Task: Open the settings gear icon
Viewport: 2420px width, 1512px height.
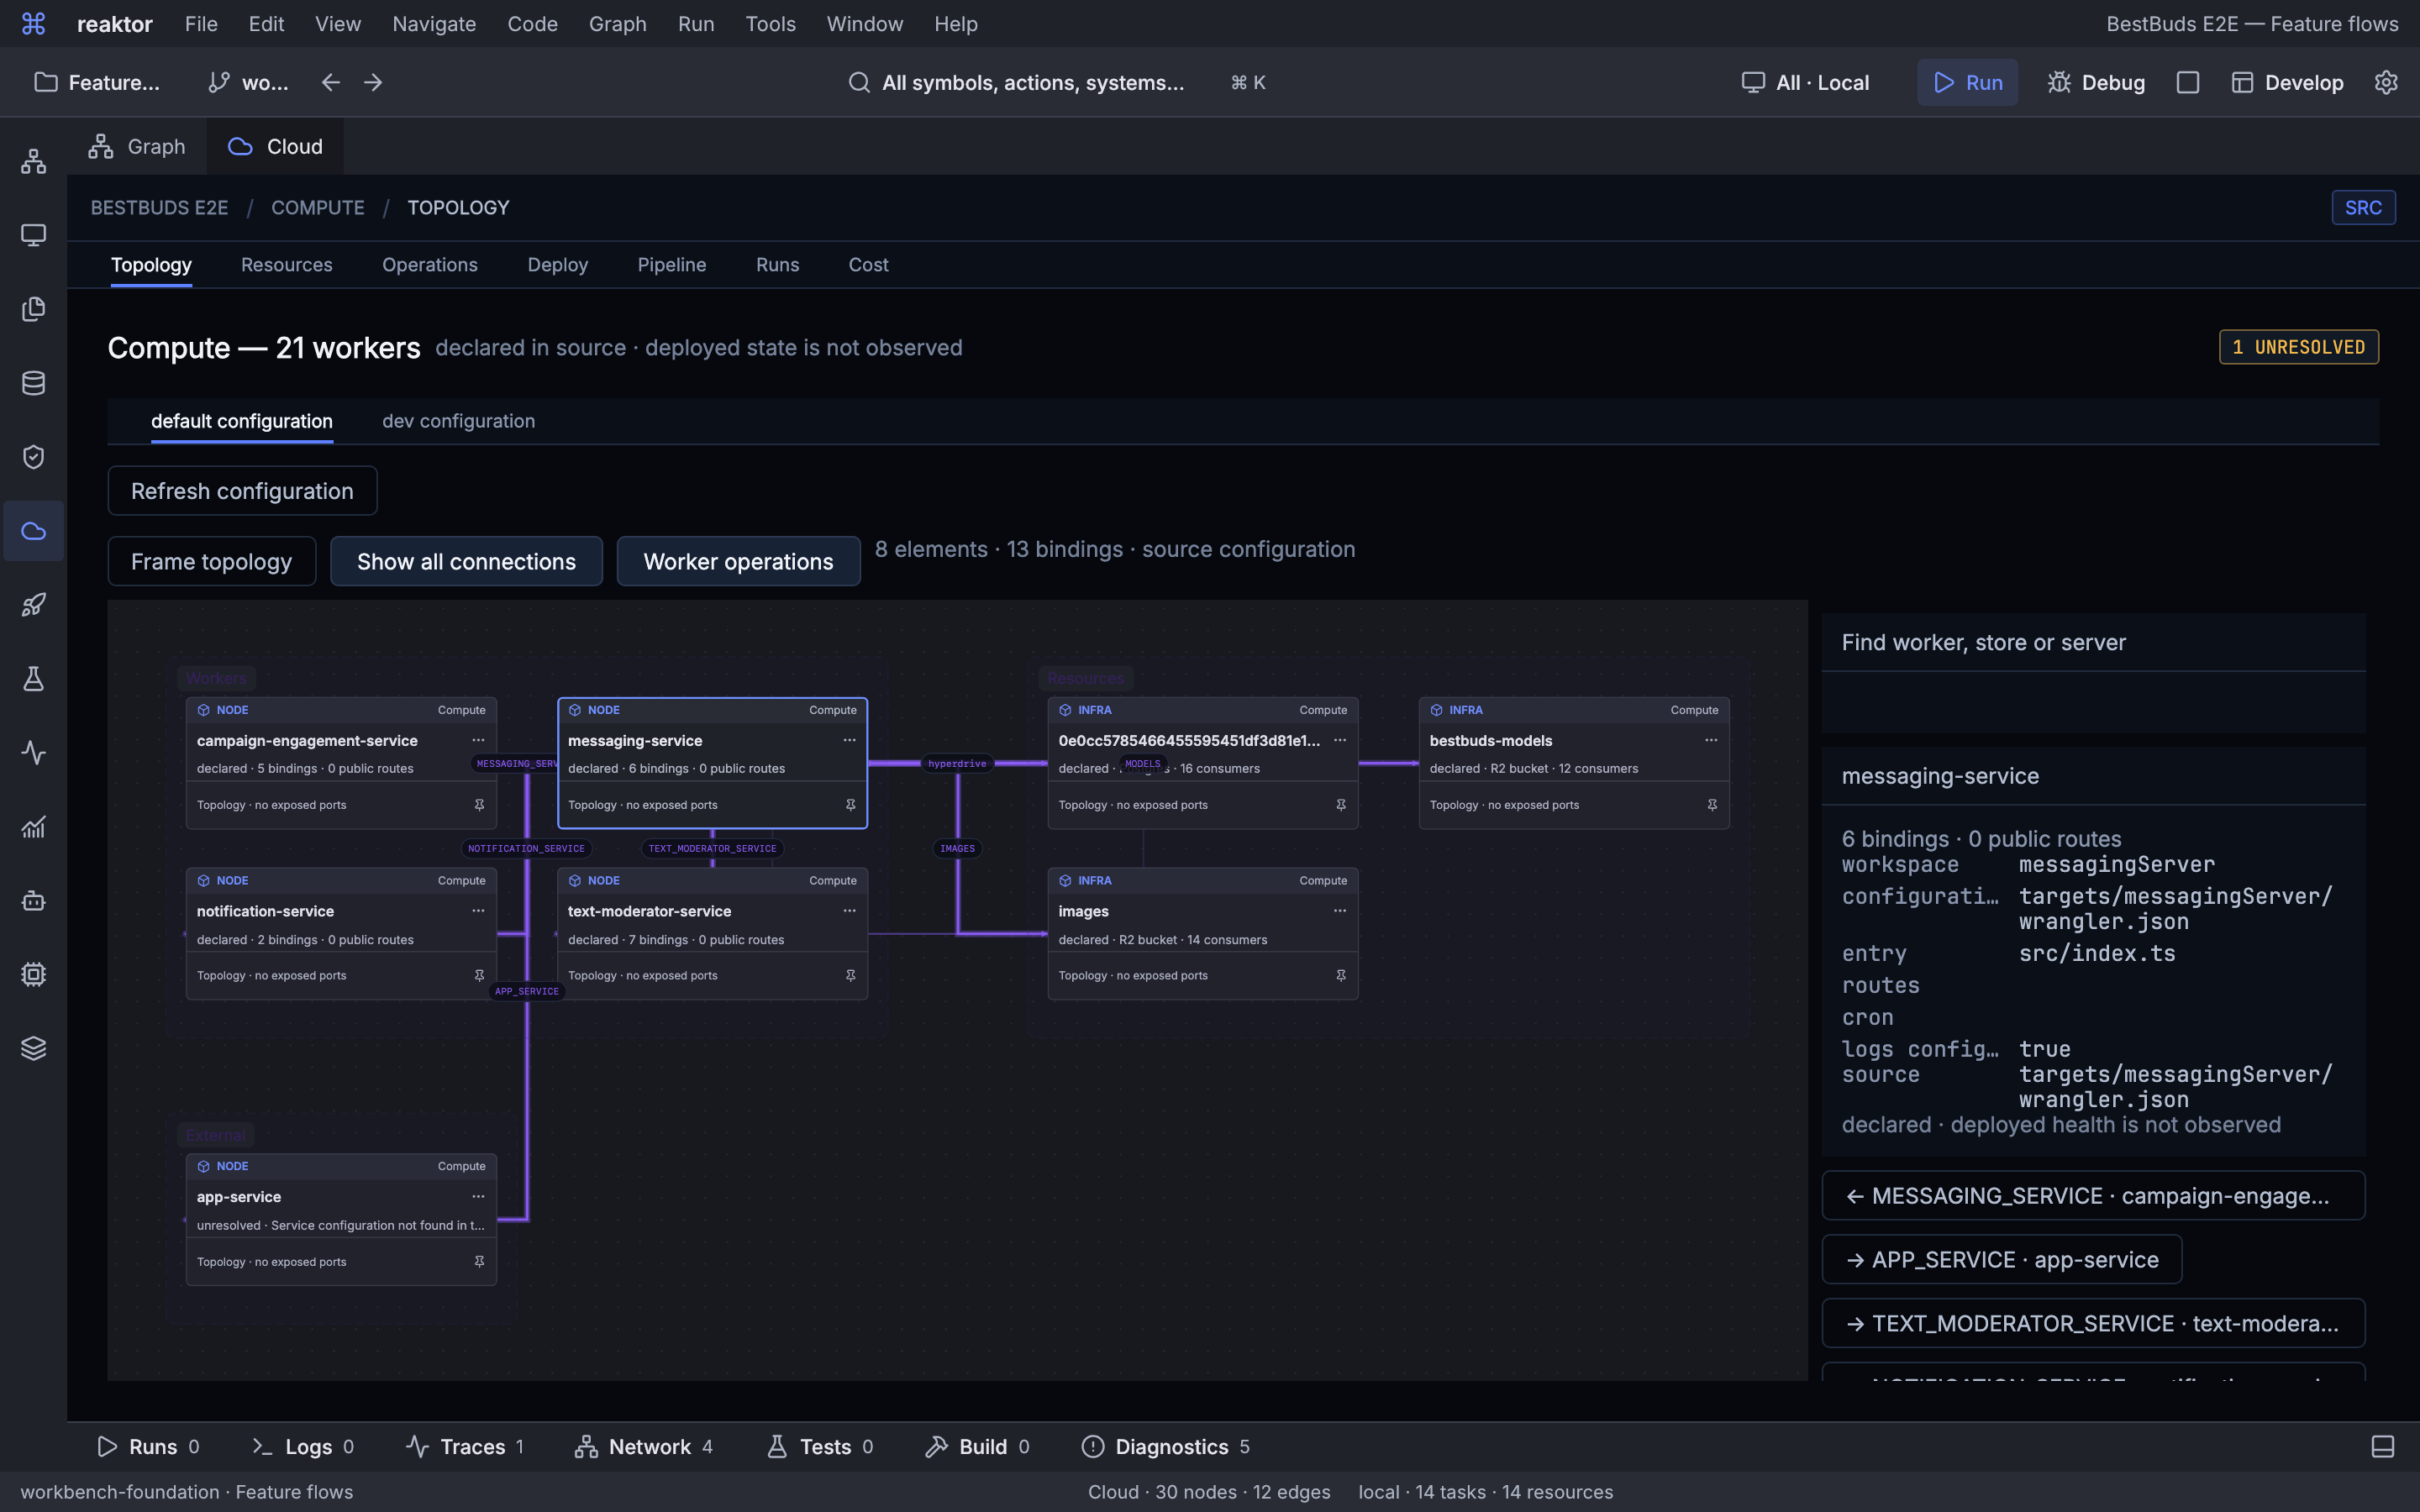Action: click(2386, 82)
